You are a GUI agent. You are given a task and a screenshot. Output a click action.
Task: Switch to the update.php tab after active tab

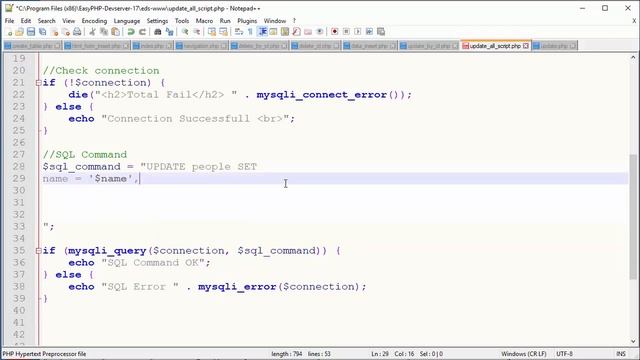tap(554, 46)
